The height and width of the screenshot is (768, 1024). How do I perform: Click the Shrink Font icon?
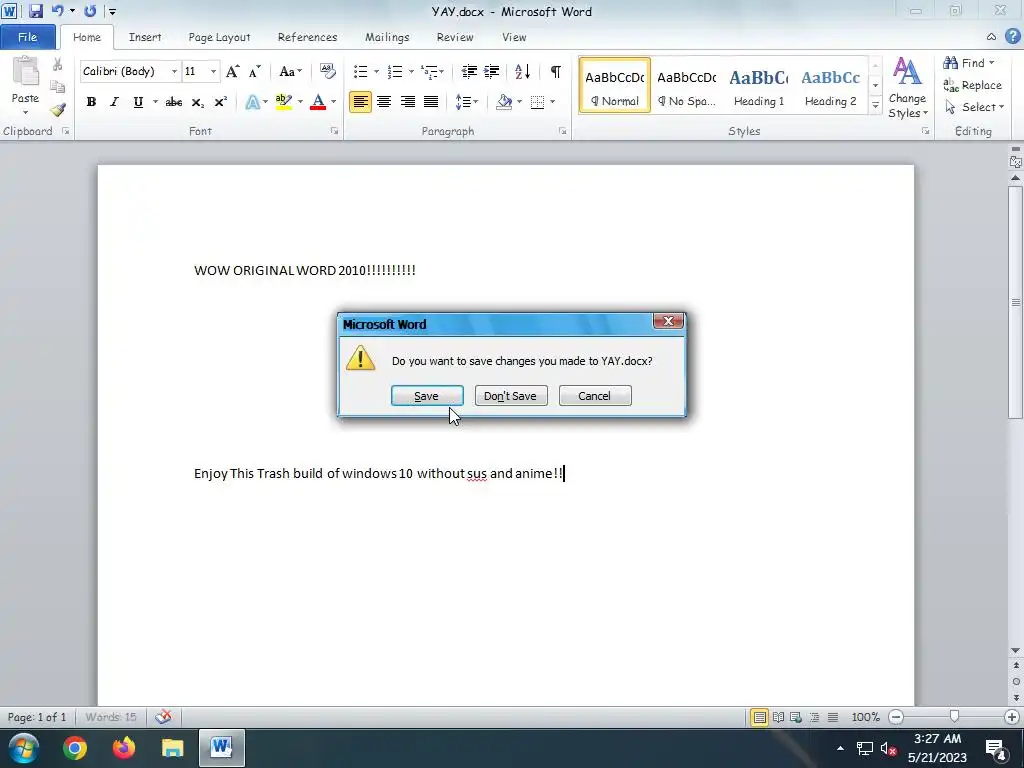[x=255, y=71]
